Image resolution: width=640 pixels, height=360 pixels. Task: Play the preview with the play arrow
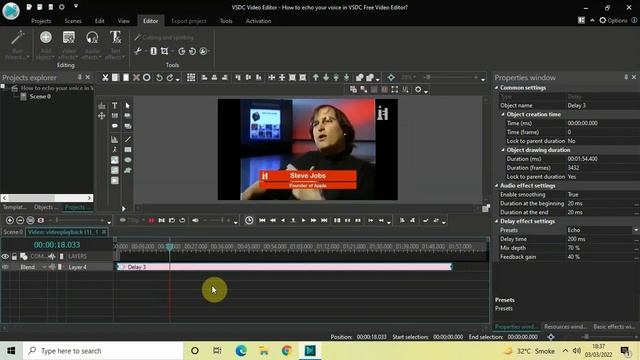[303, 220]
